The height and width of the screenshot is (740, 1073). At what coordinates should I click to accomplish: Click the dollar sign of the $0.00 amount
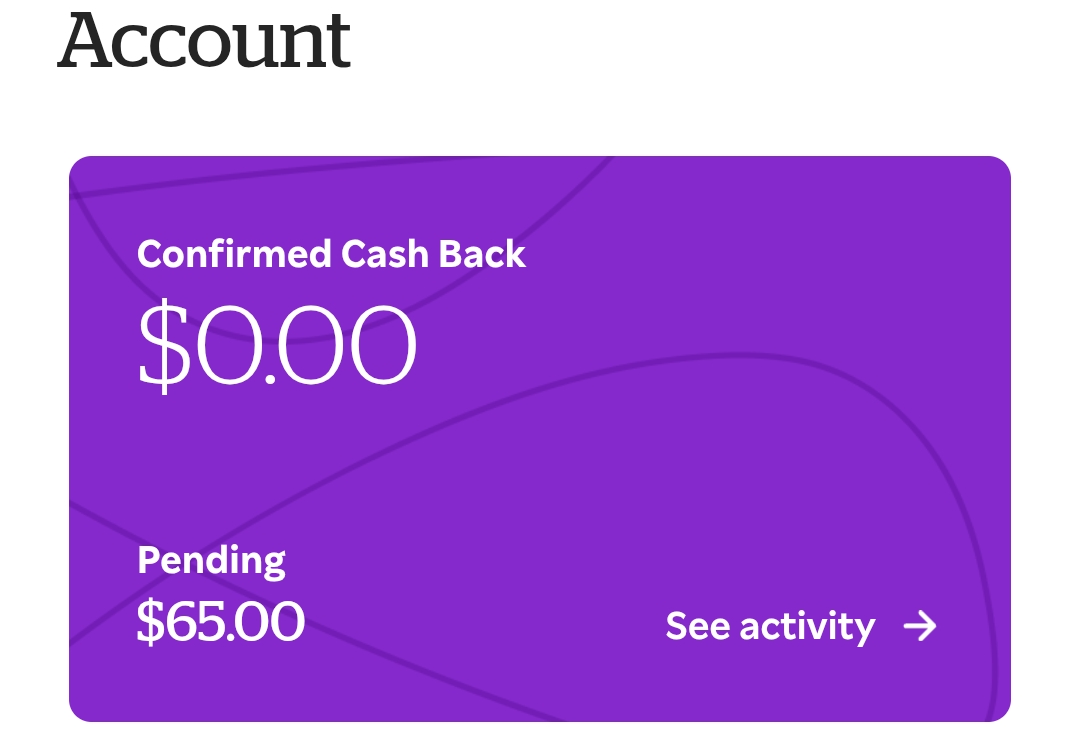[163, 346]
